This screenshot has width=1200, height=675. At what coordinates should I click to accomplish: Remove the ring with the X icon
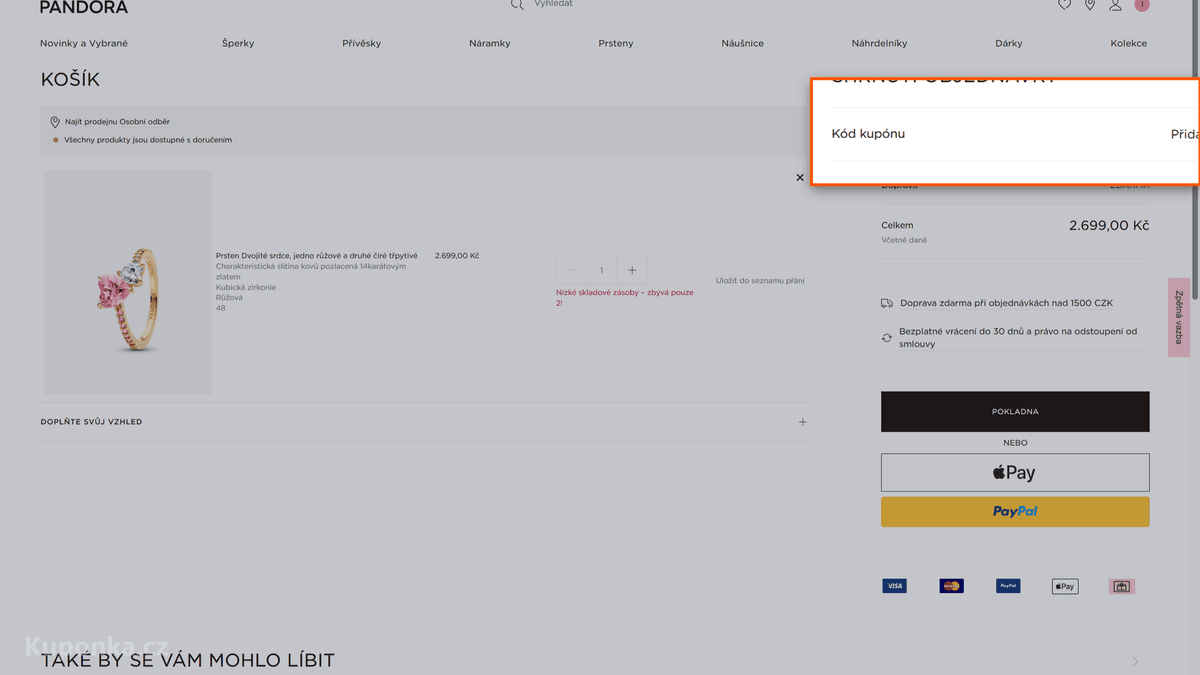click(x=800, y=177)
